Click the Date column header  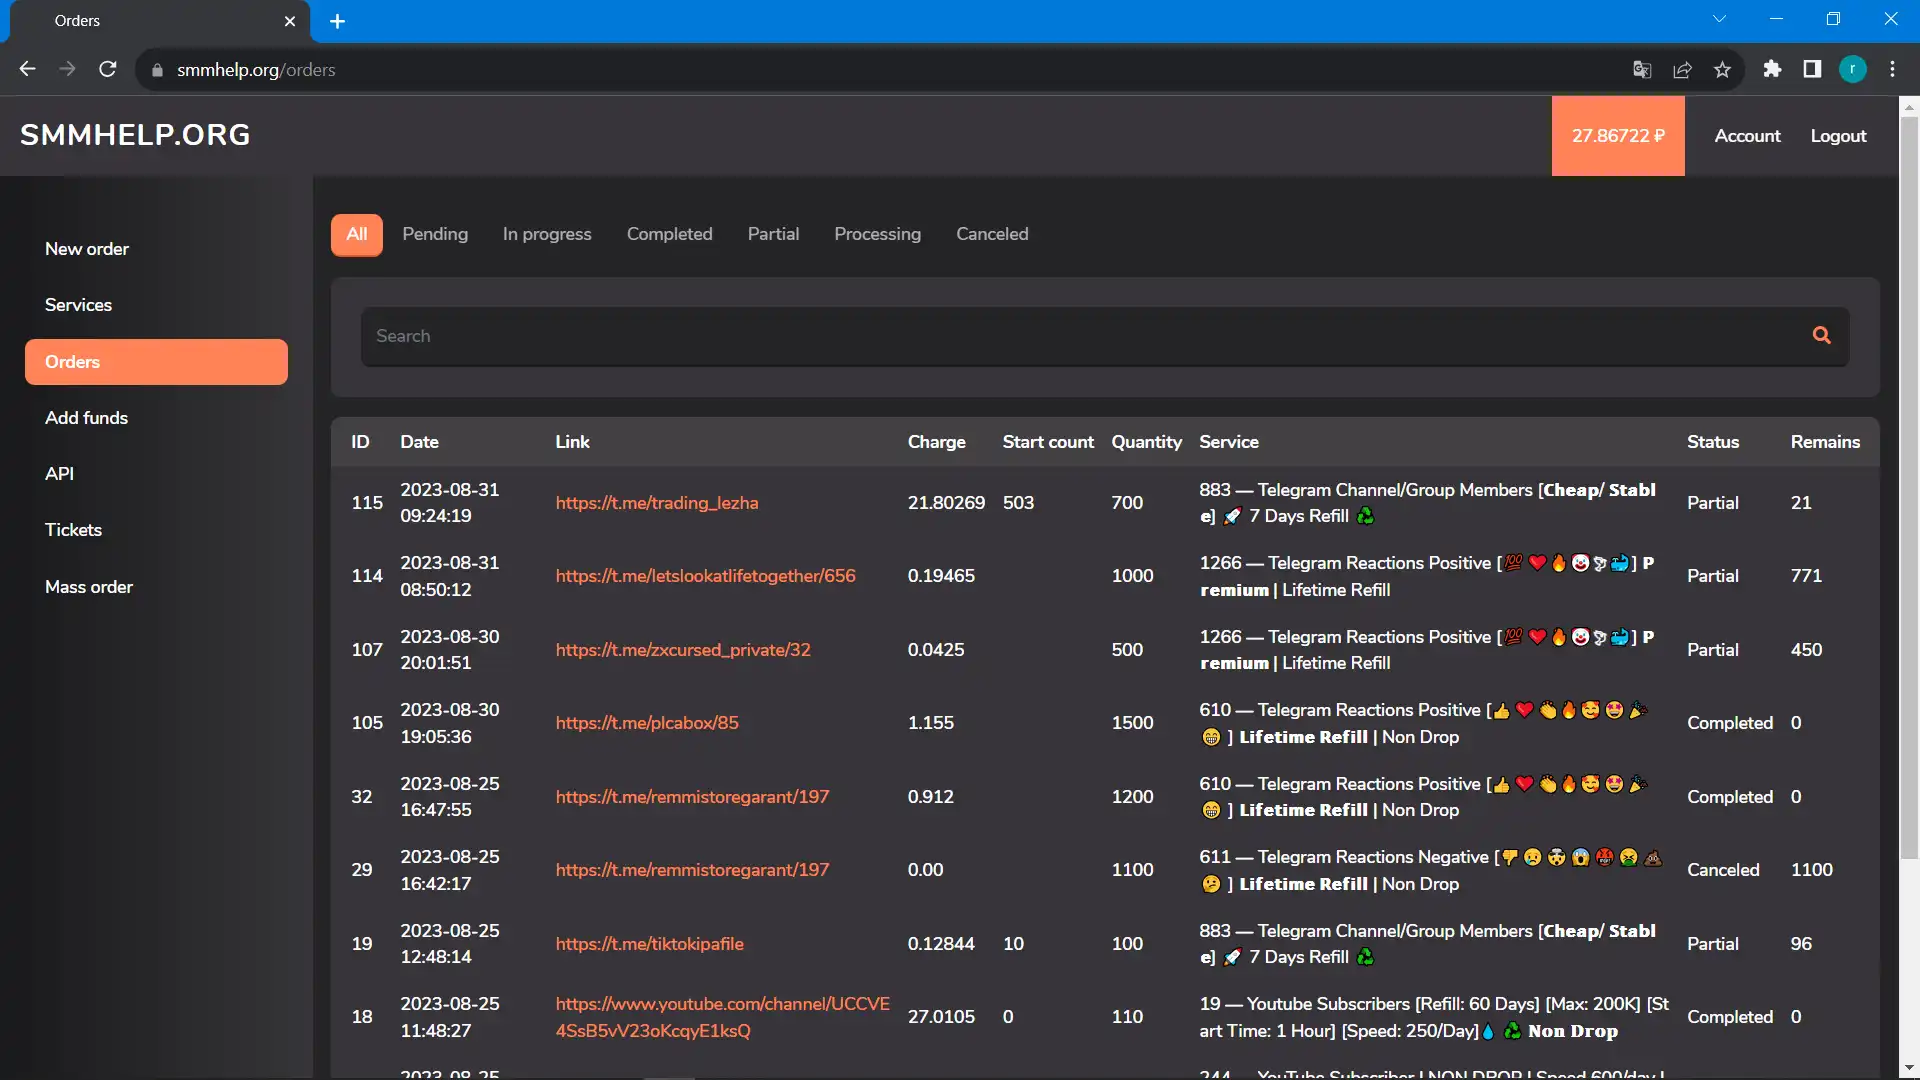coord(419,442)
